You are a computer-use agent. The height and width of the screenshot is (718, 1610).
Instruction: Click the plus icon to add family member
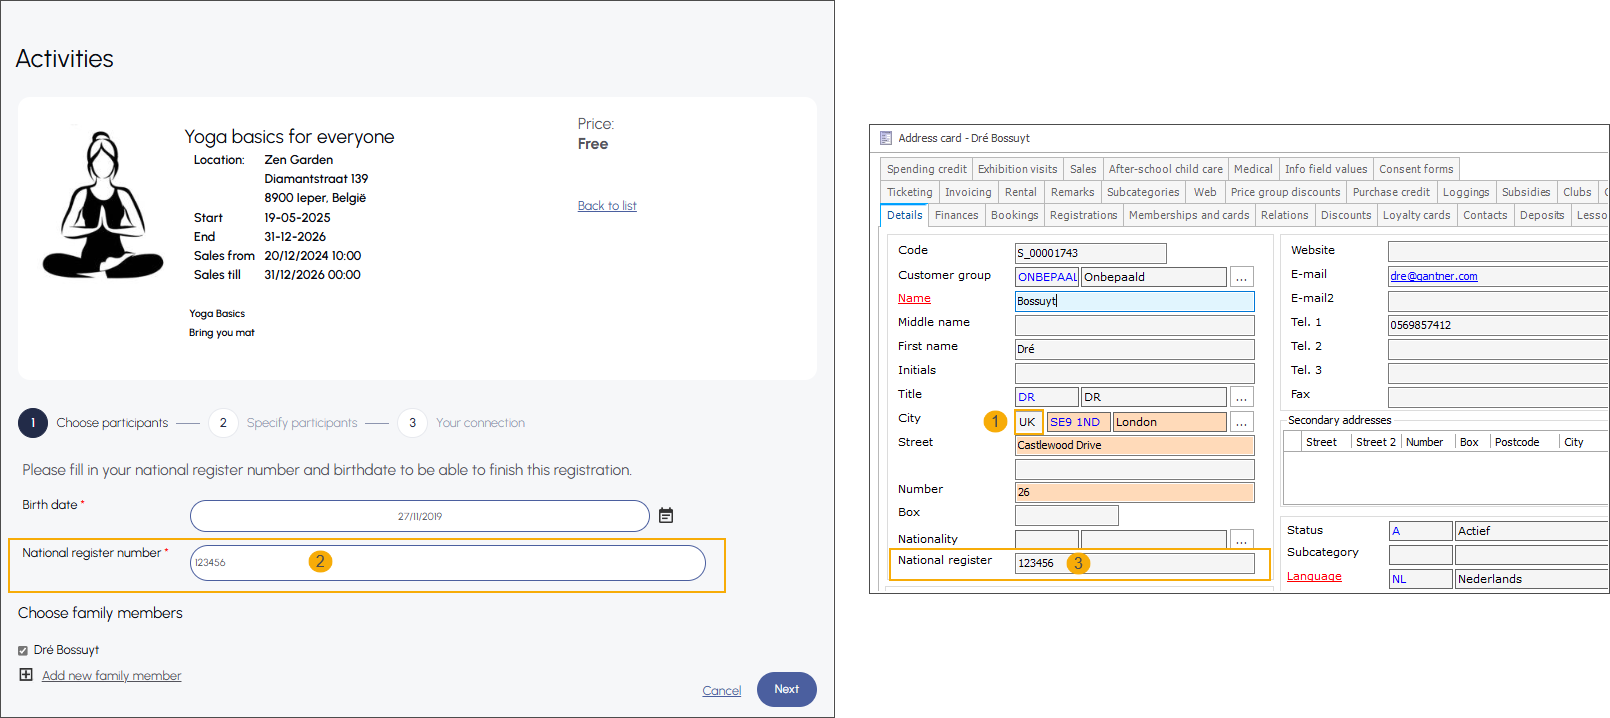coord(26,675)
